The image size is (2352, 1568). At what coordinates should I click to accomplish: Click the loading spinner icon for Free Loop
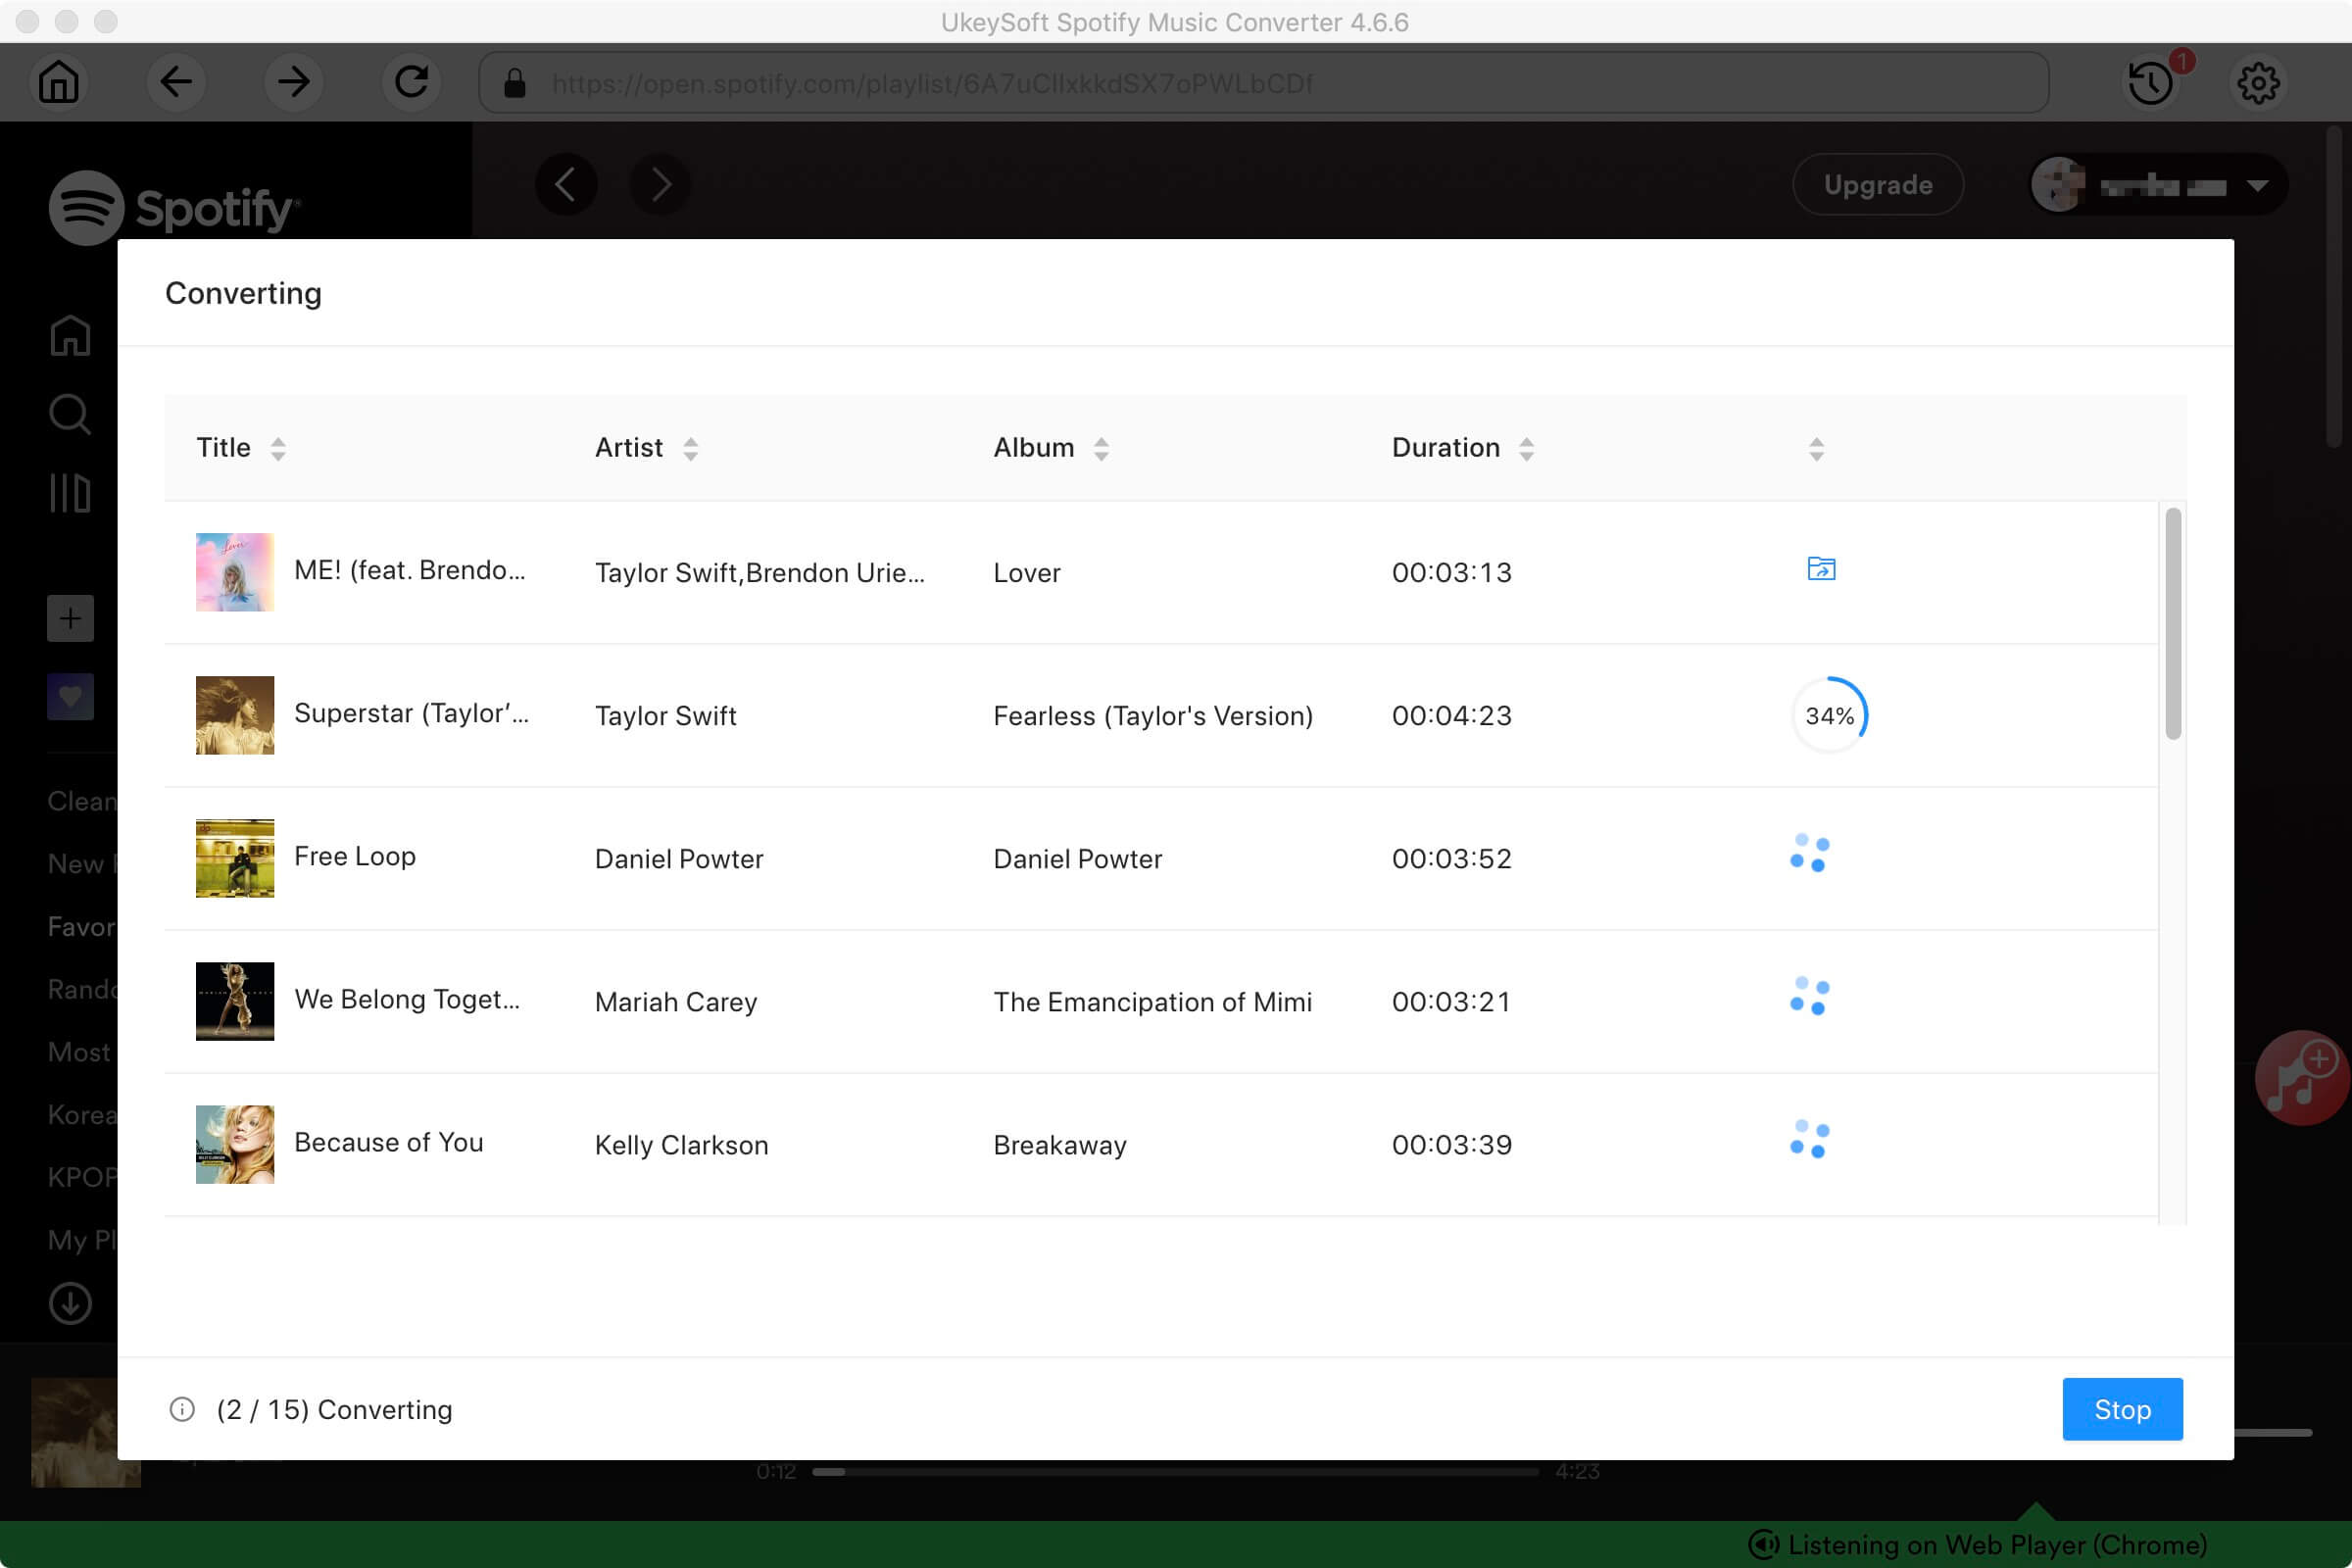[1809, 856]
